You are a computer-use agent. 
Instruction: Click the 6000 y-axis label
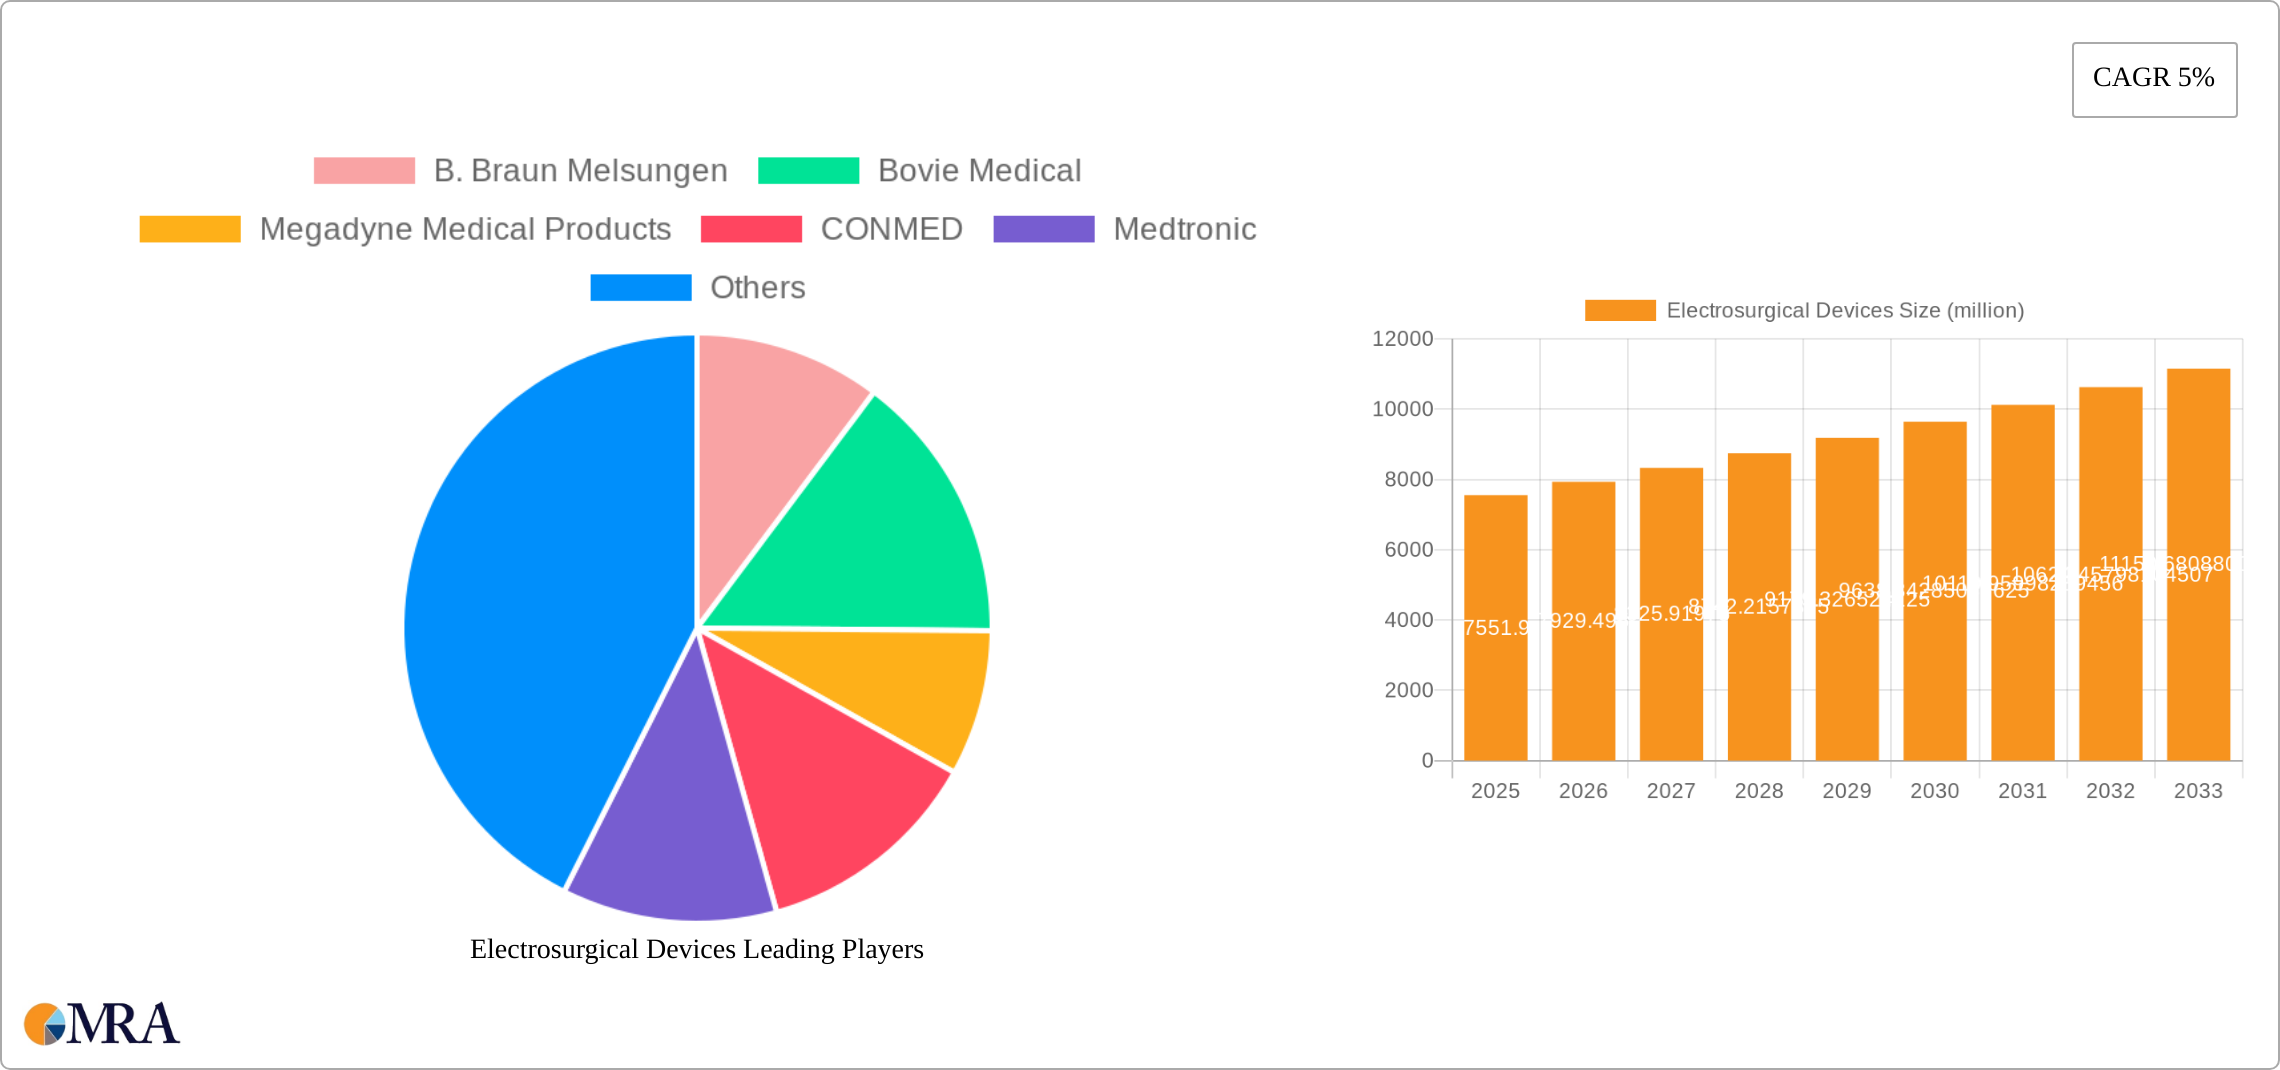[1408, 550]
